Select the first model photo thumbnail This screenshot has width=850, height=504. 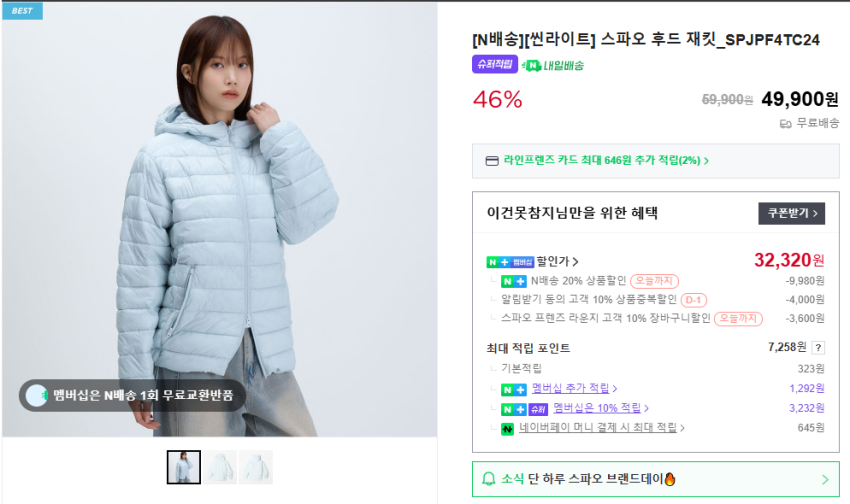(x=184, y=467)
